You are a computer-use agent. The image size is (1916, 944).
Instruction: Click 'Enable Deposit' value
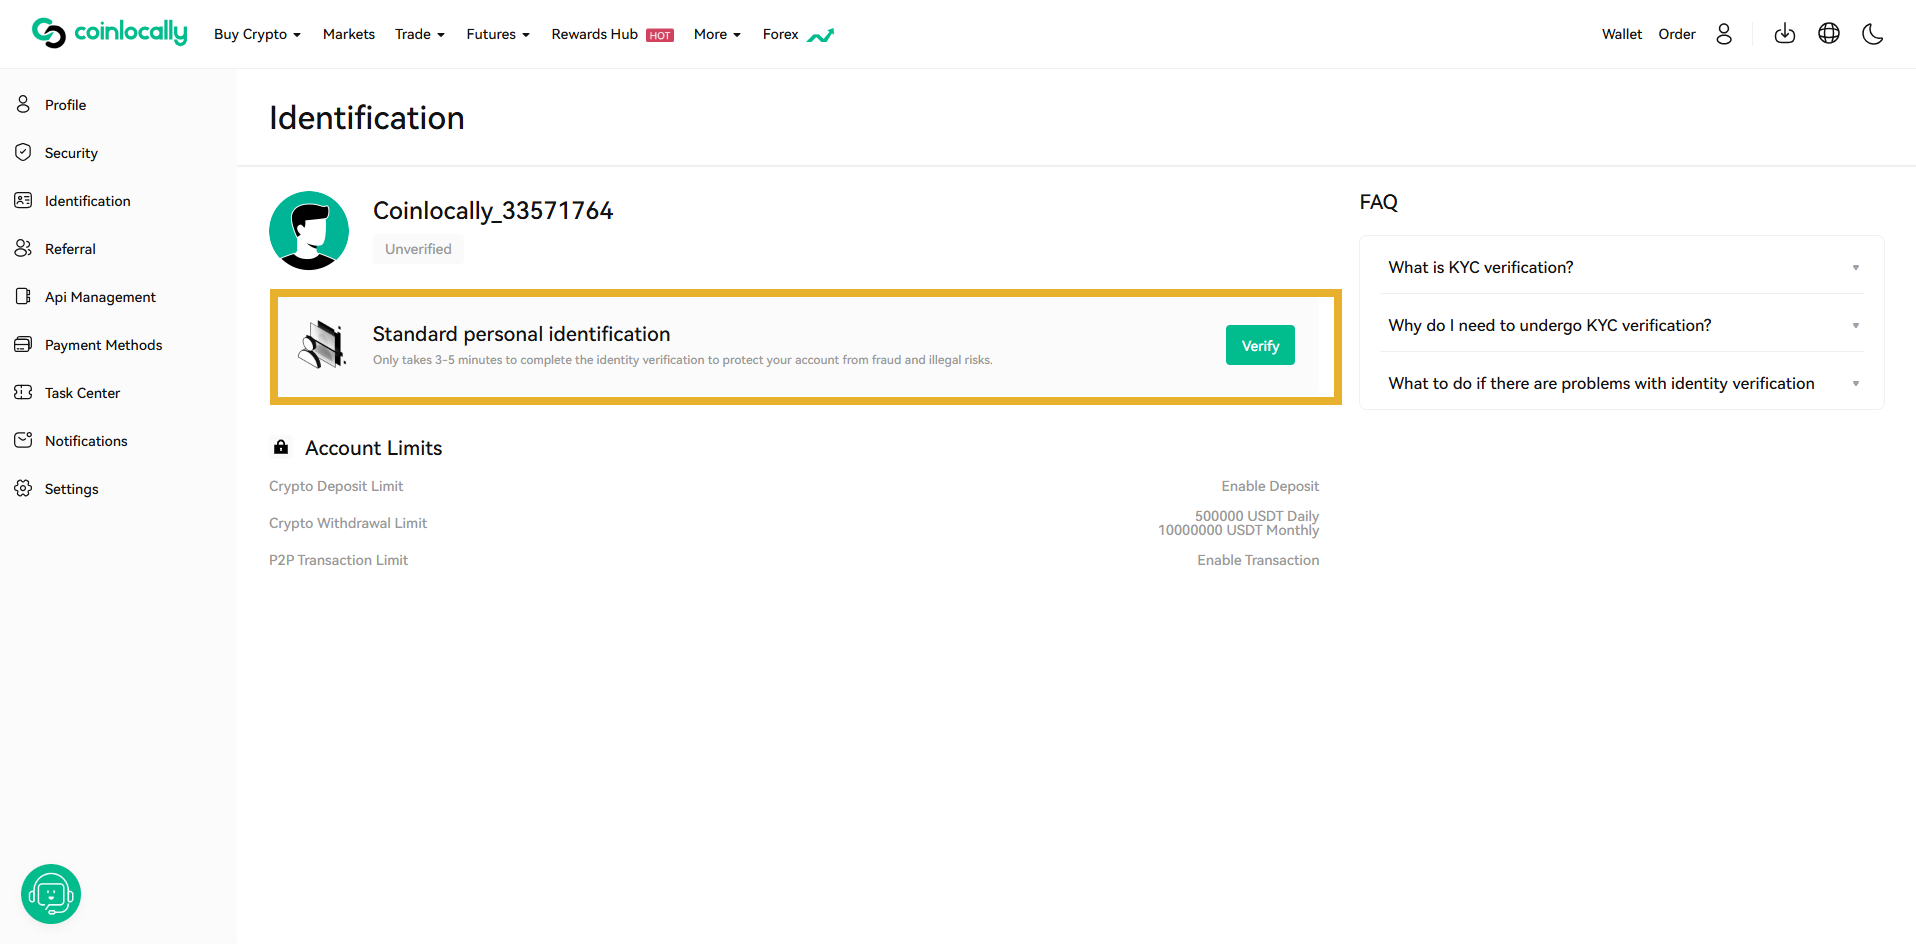point(1270,486)
